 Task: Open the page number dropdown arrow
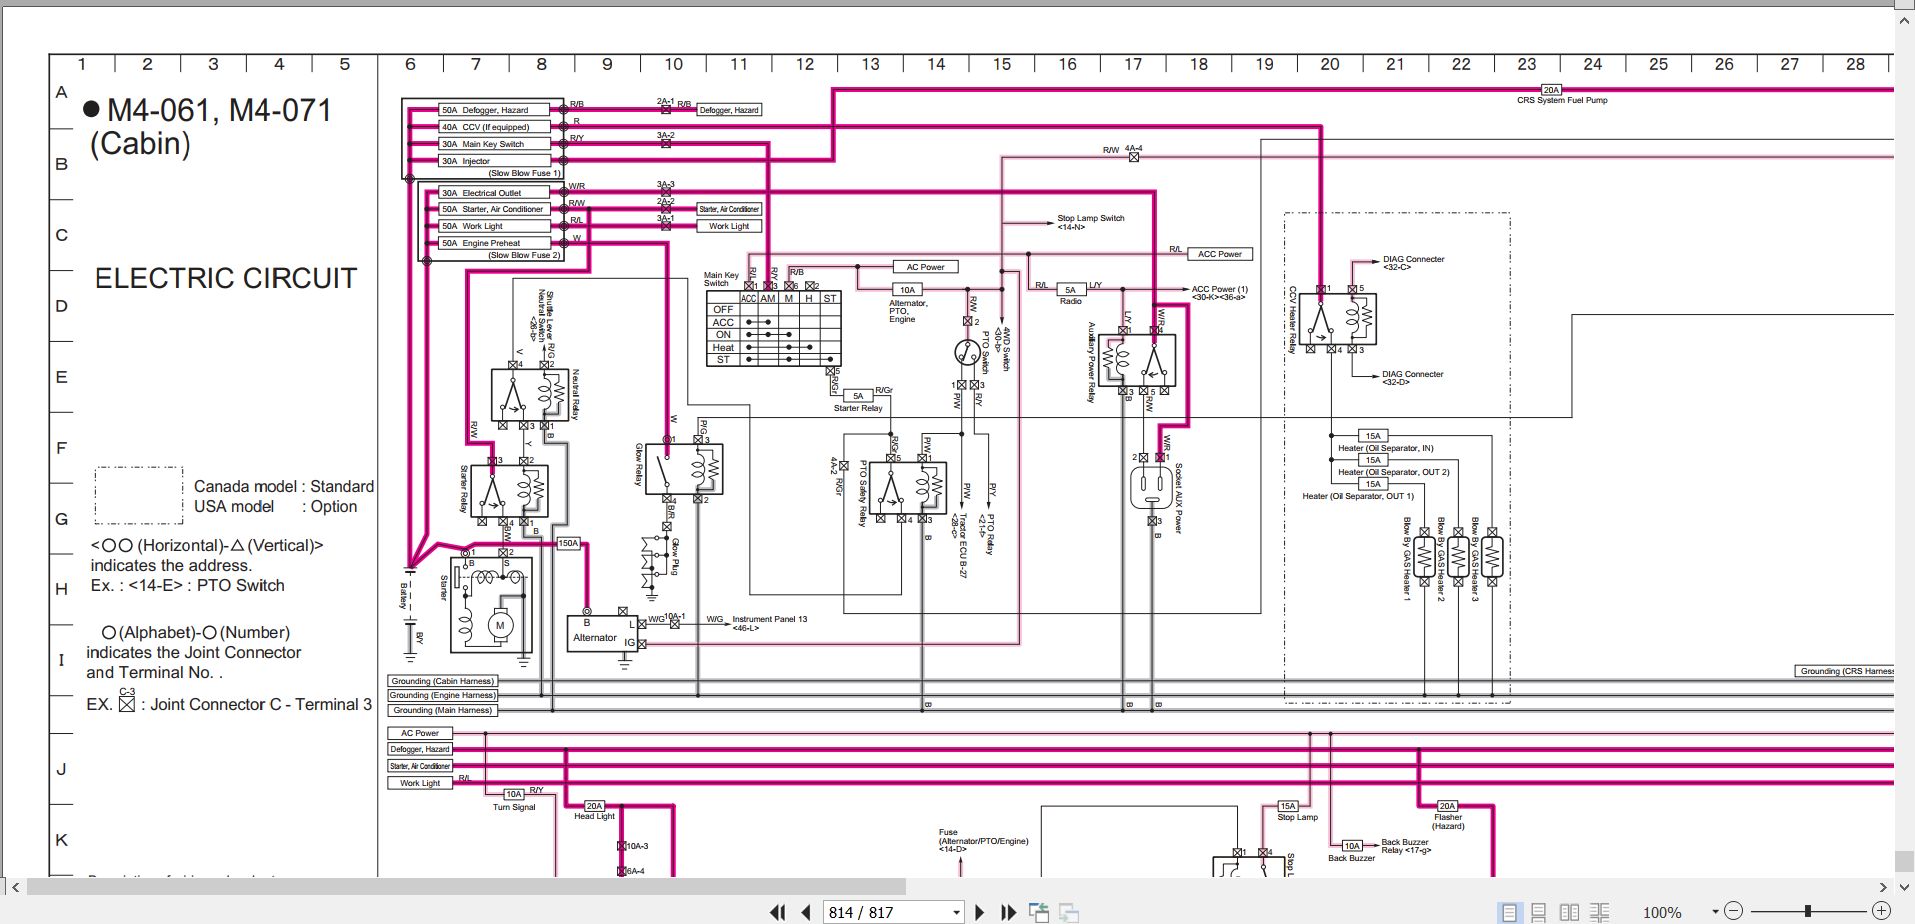(956, 912)
